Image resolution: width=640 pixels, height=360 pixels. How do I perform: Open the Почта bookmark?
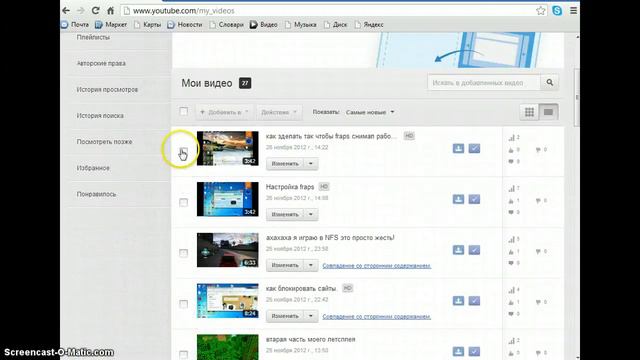point(75,24)
